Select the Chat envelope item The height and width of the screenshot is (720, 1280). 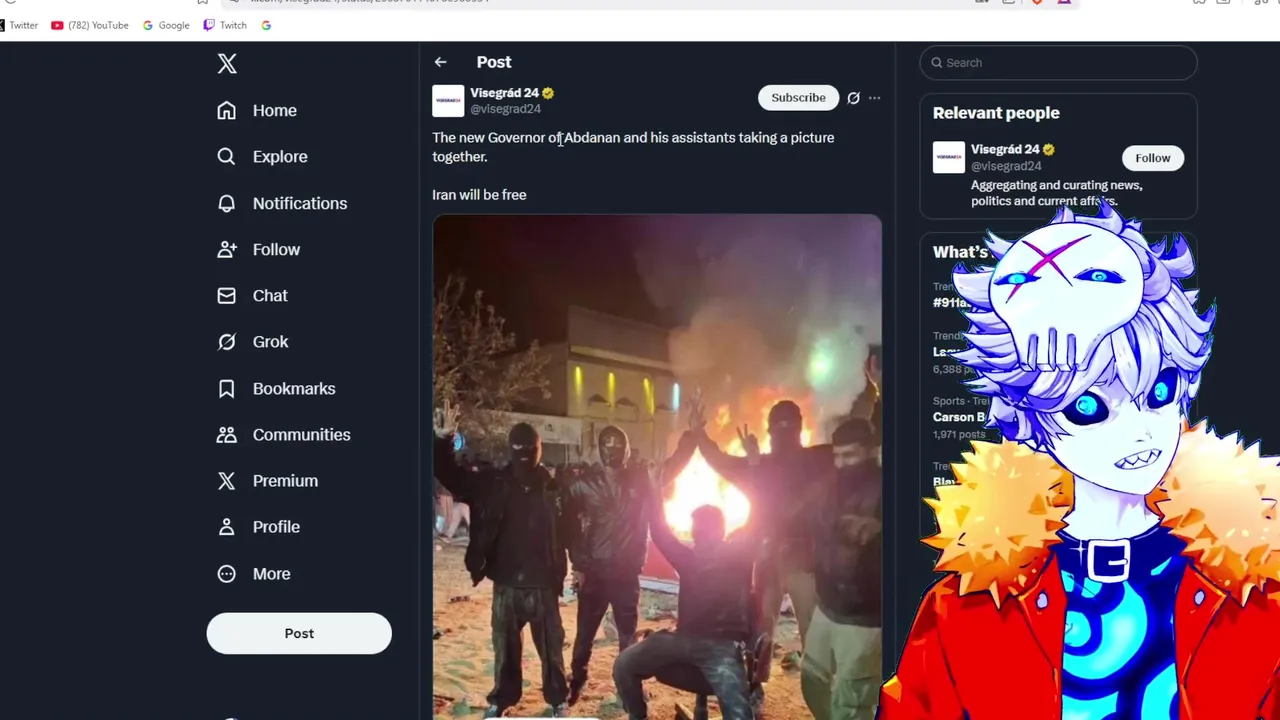(252, 295)
